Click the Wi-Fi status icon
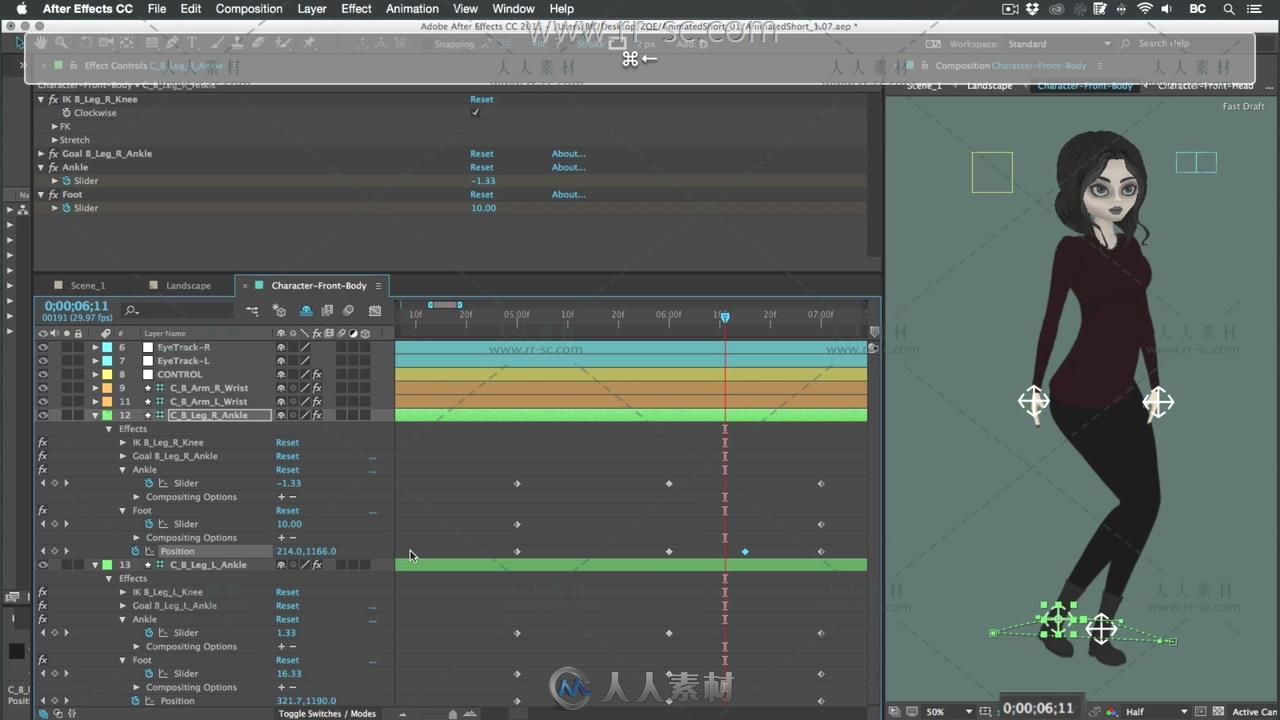The height and width of the screenshot is (720, 1280). click(1145, 9)
